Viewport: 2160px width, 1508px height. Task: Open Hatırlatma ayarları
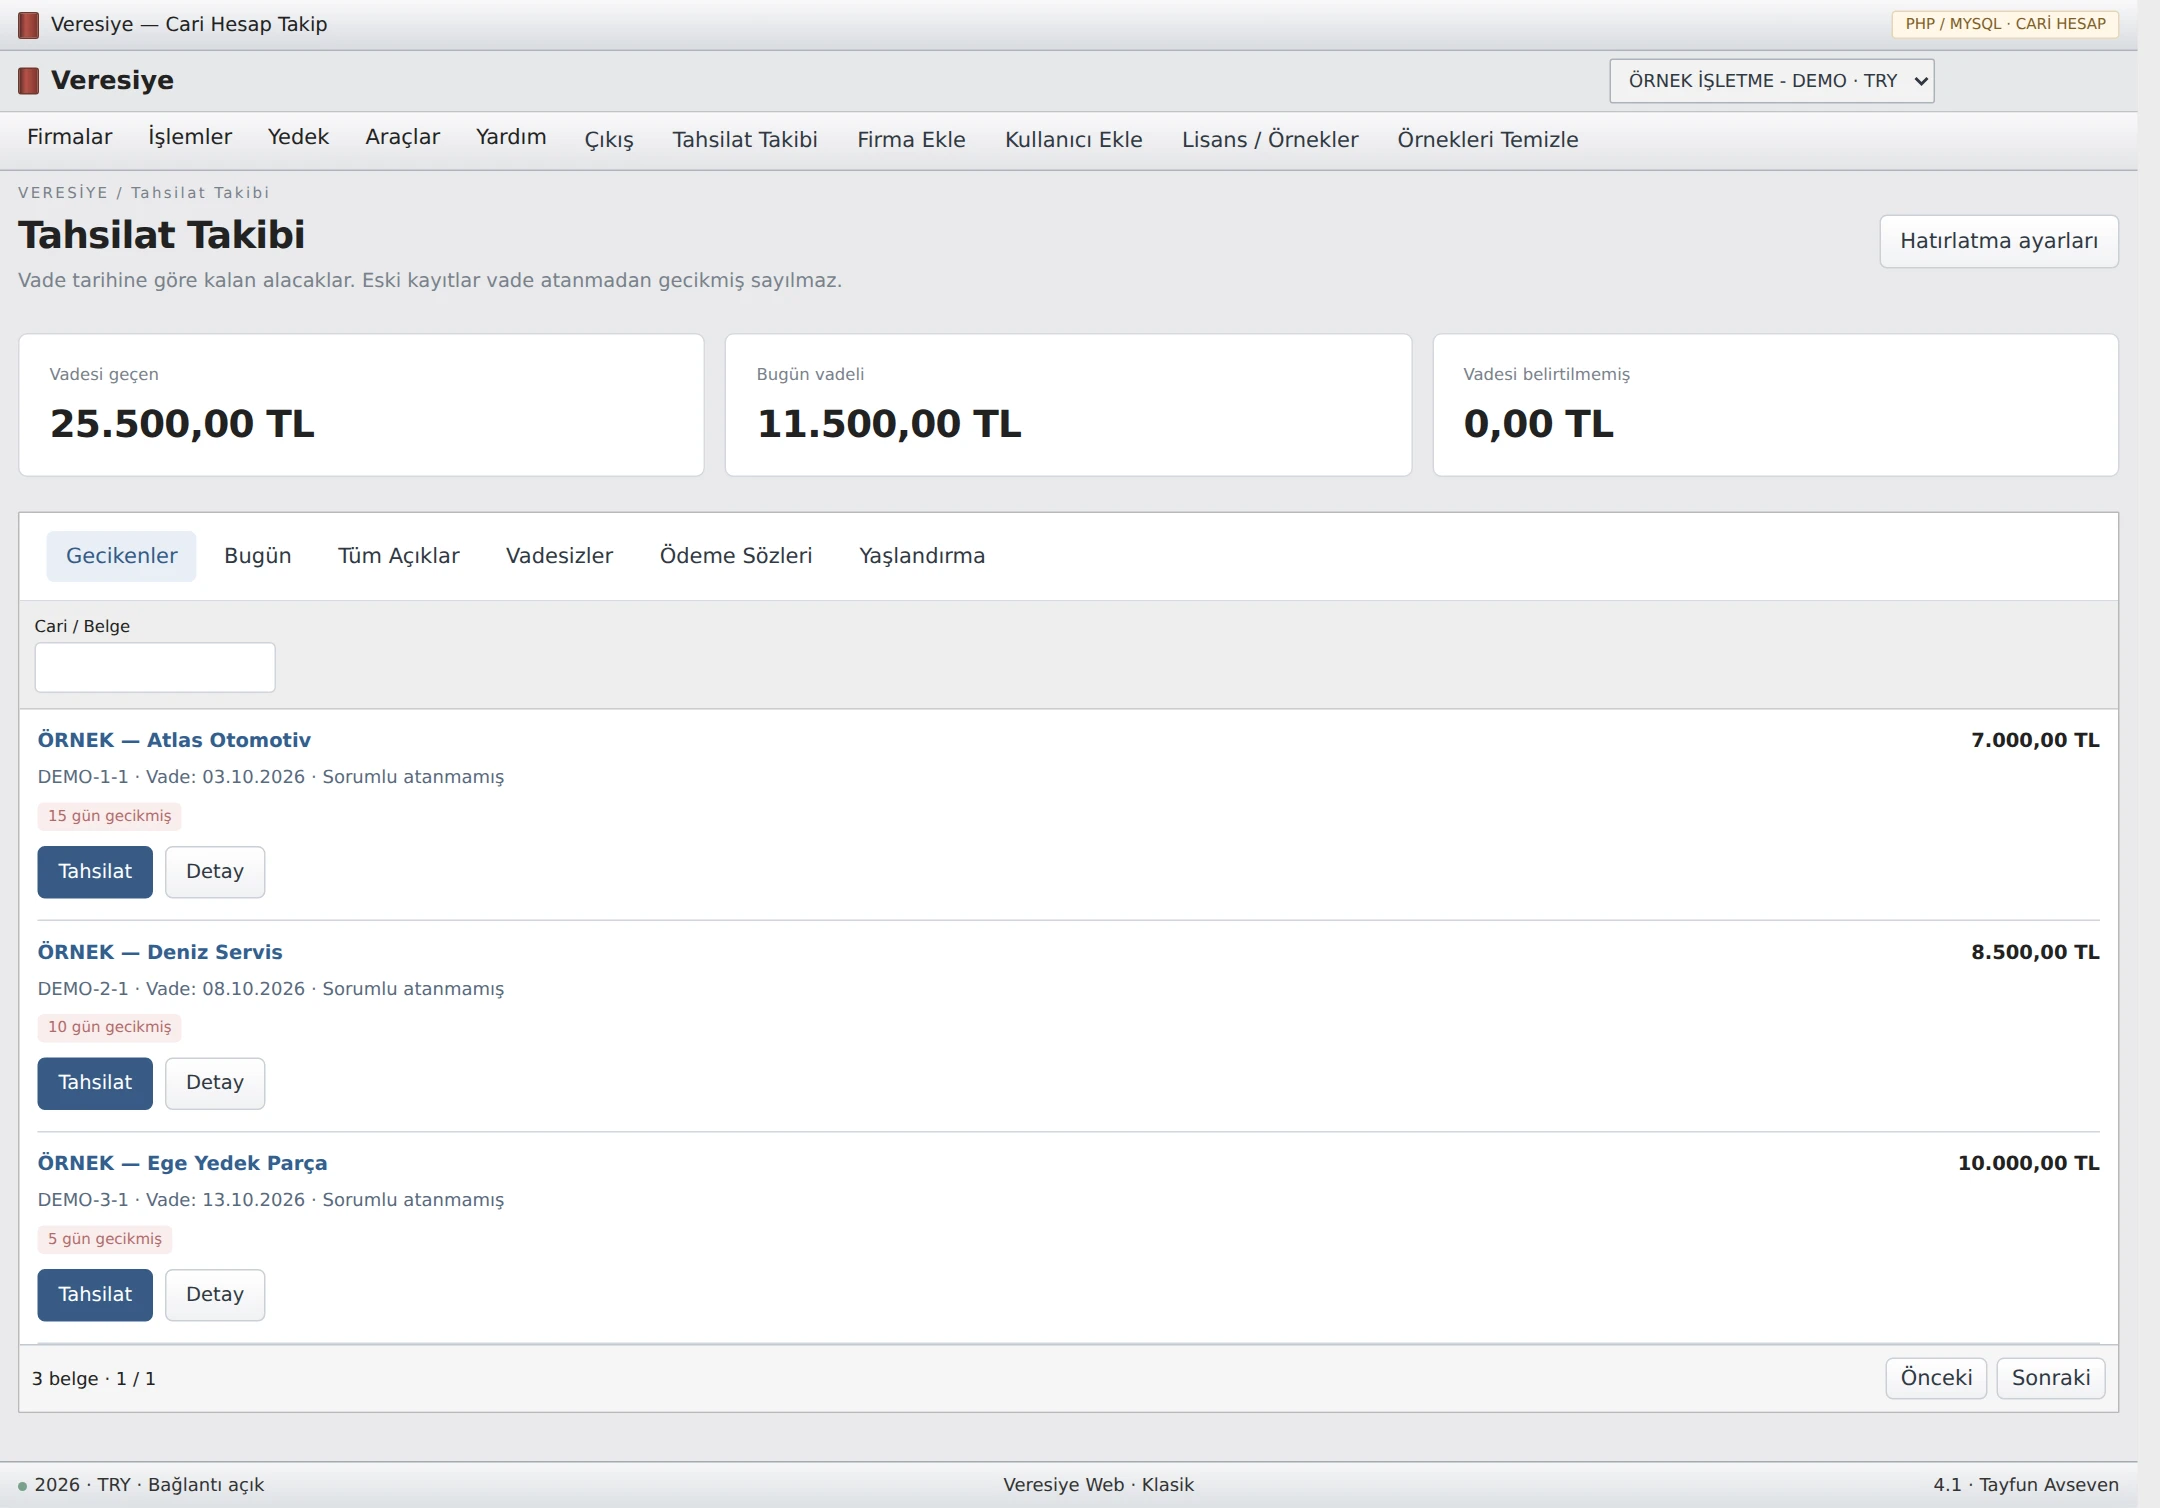1998,241
